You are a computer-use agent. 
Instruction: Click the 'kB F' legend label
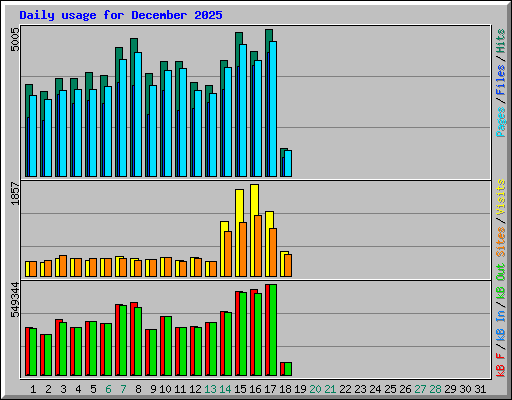[x=501, y=365]
